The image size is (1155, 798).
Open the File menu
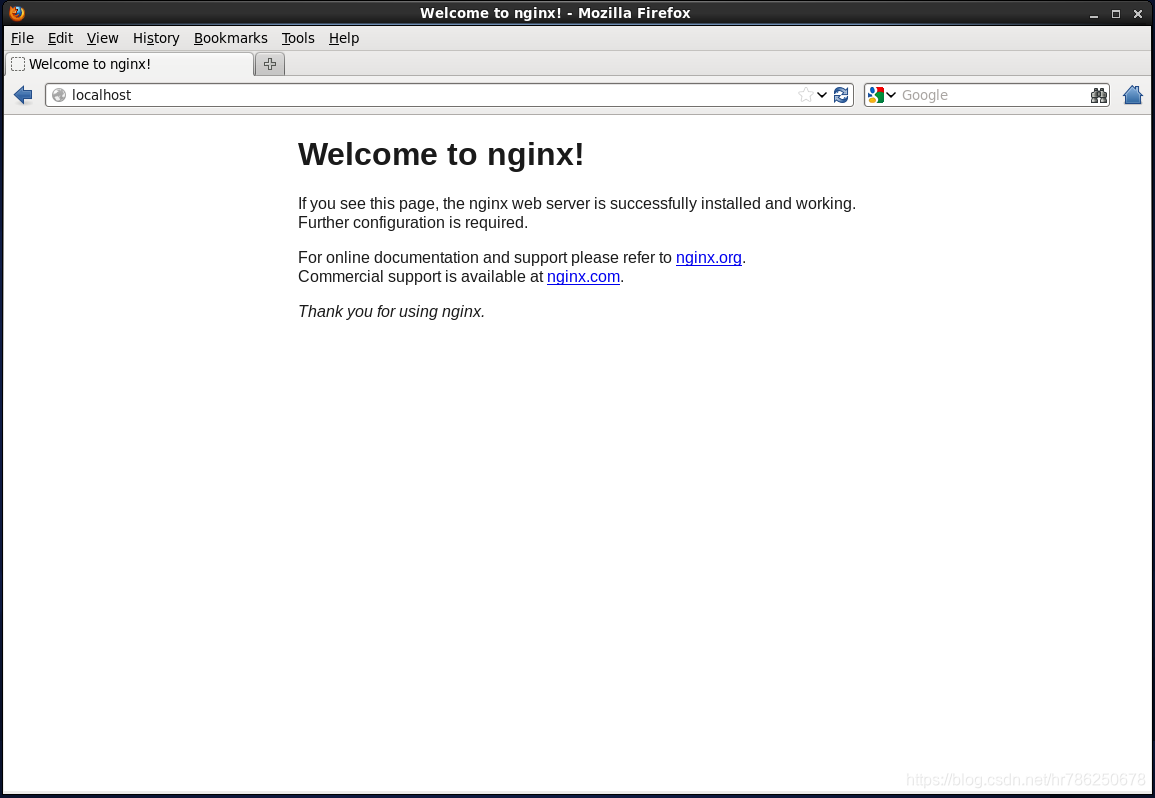coord(22,38)
